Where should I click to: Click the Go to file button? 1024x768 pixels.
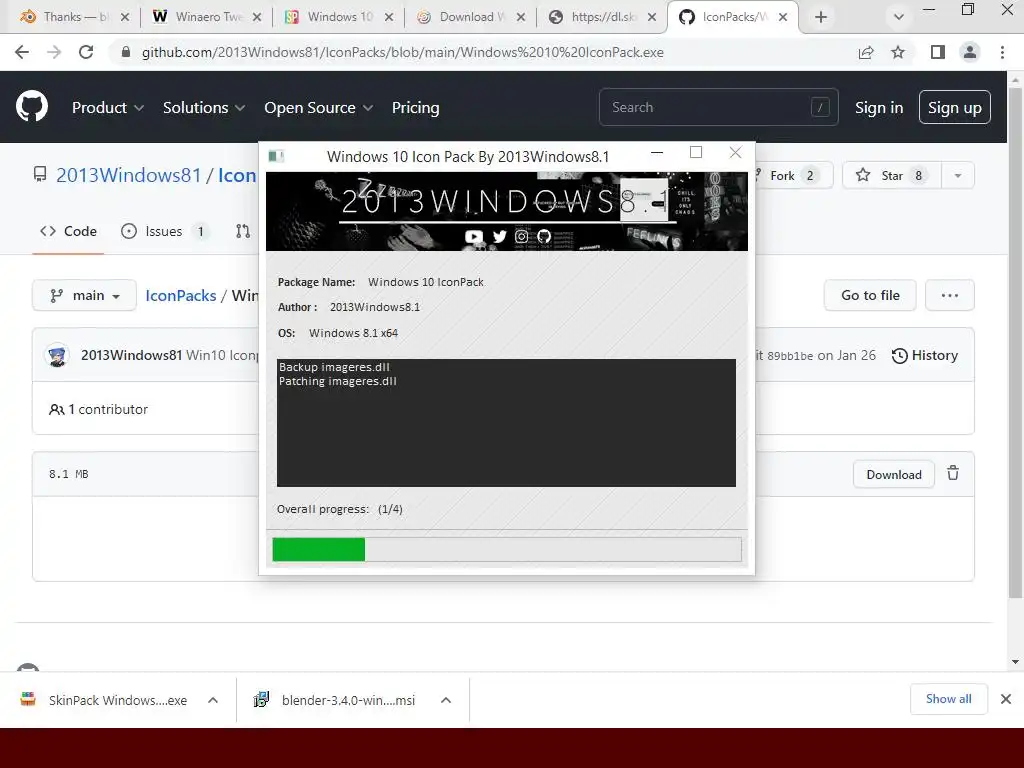click(870, 295)
